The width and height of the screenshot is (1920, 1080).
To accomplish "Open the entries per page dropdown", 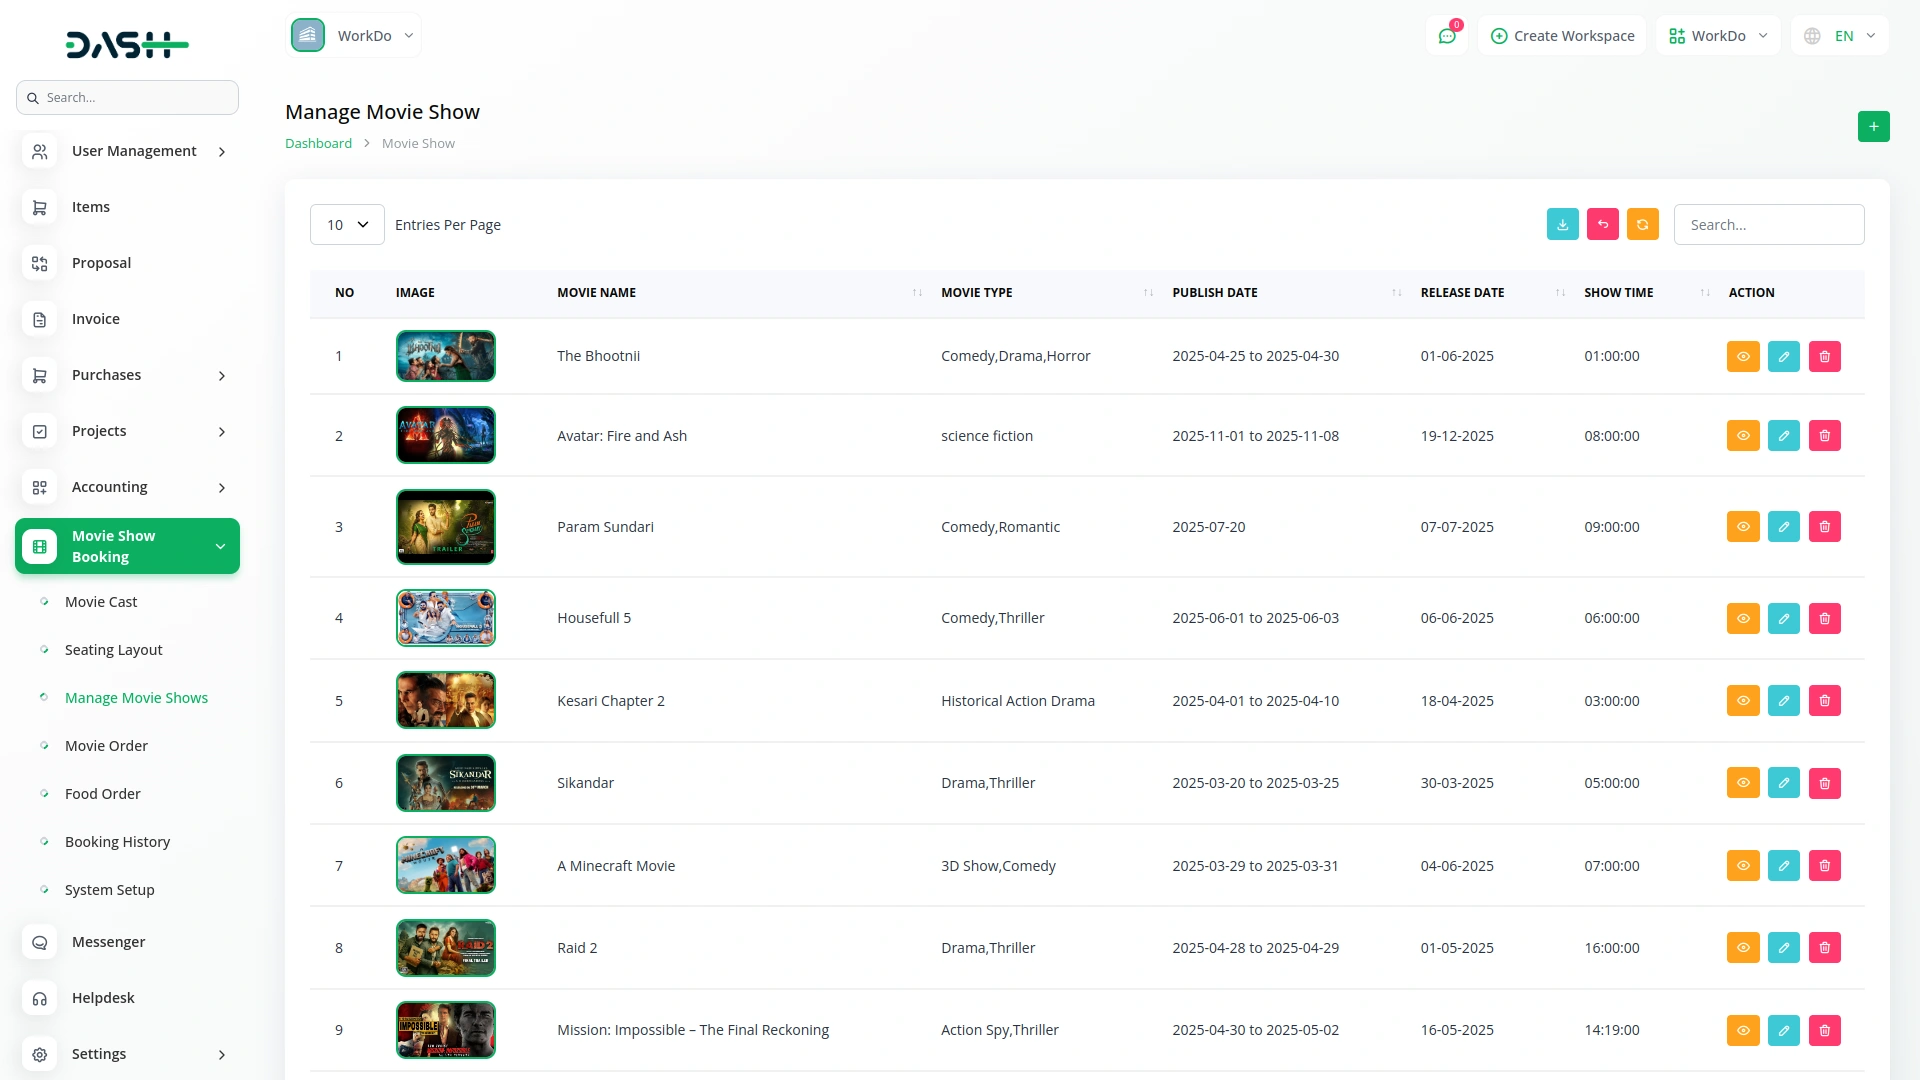I will click(x=347, y=225).
